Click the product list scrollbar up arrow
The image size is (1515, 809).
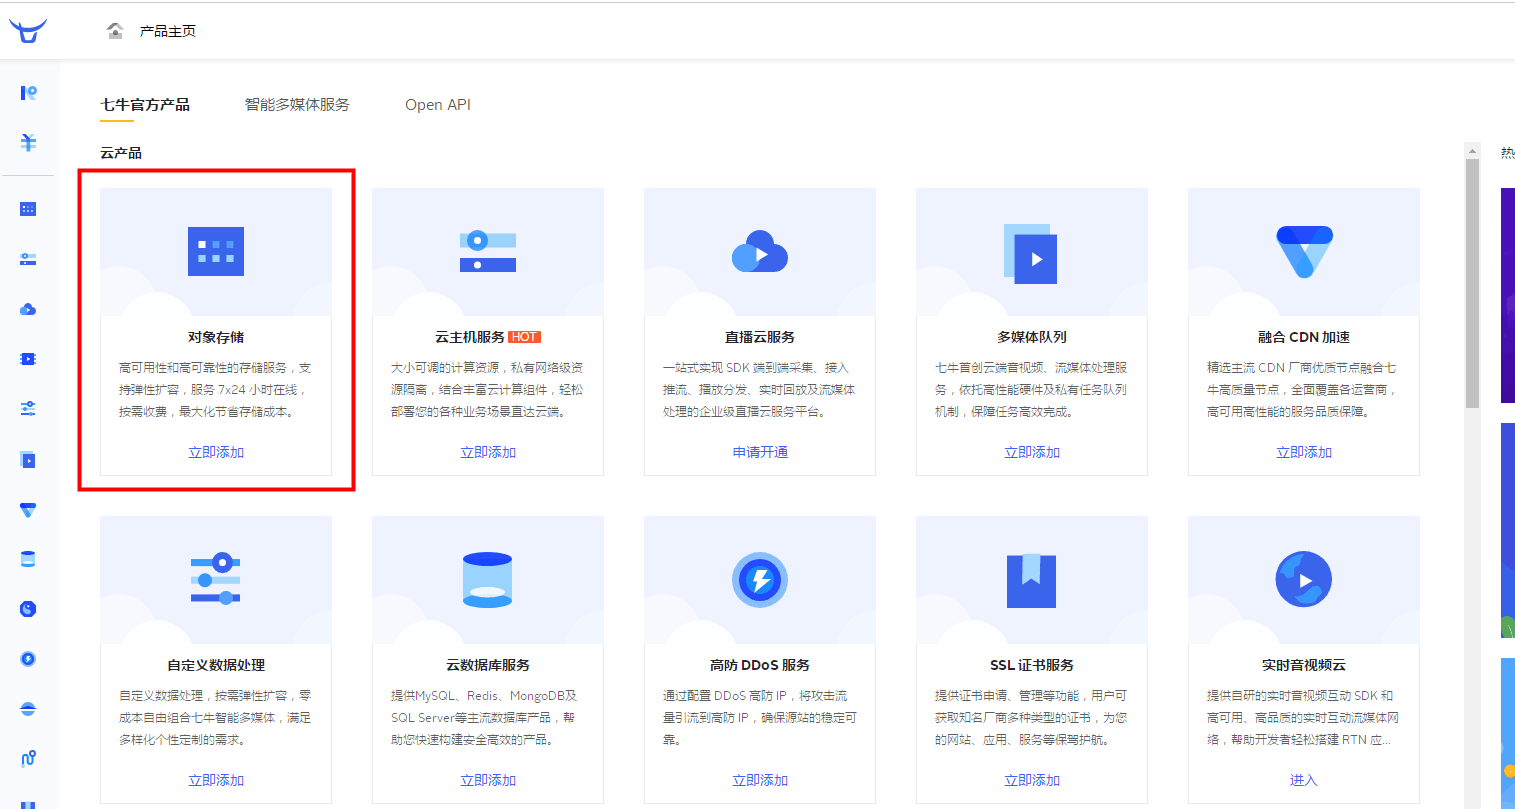coord(1472,150)
